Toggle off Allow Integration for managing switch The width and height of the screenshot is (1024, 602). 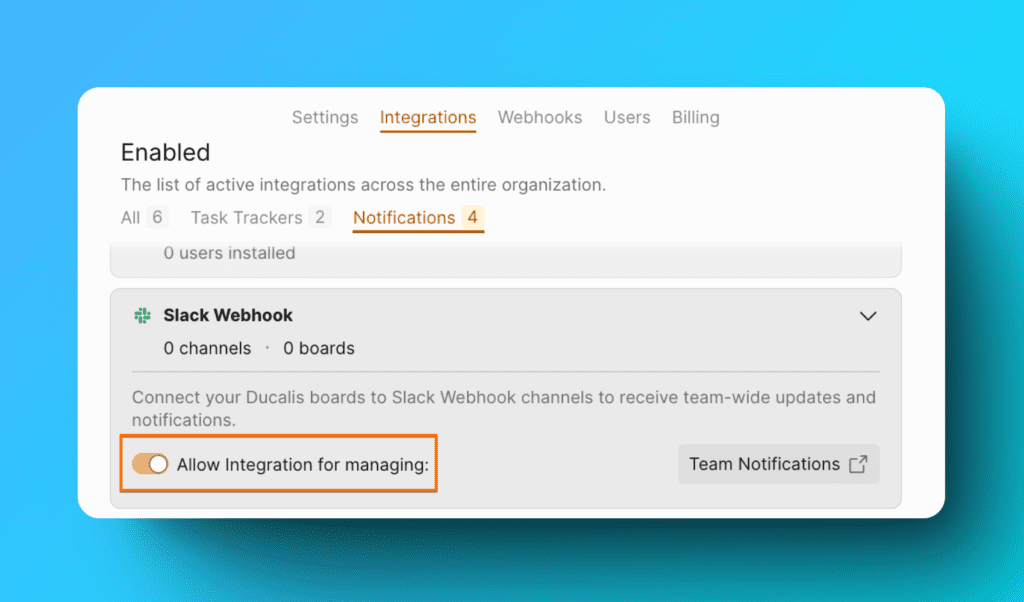pyautogui.click(x=150, y=464)
